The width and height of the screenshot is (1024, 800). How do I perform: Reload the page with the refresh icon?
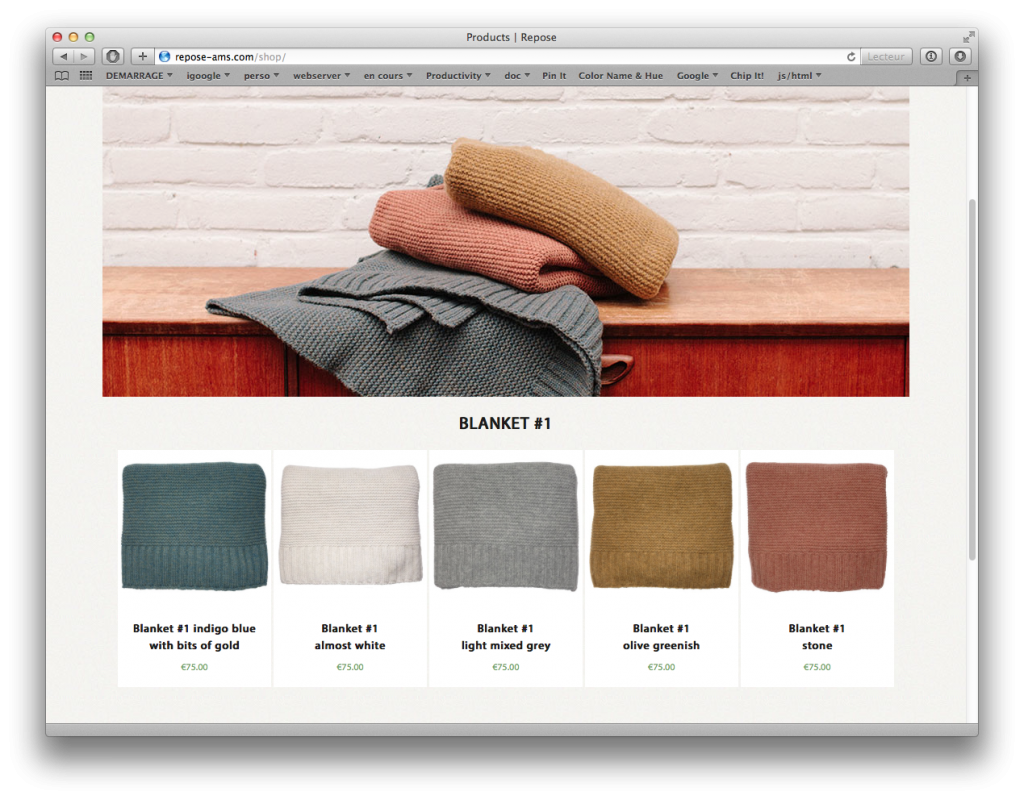coord(851,57)
